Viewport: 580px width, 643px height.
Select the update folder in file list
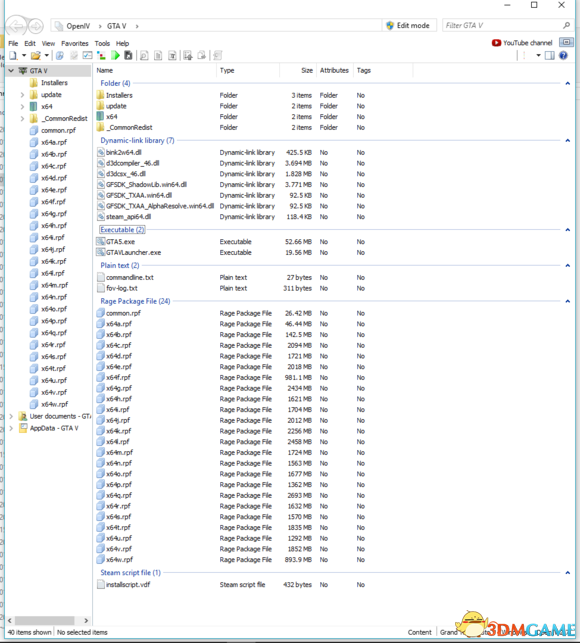point(116,106)
